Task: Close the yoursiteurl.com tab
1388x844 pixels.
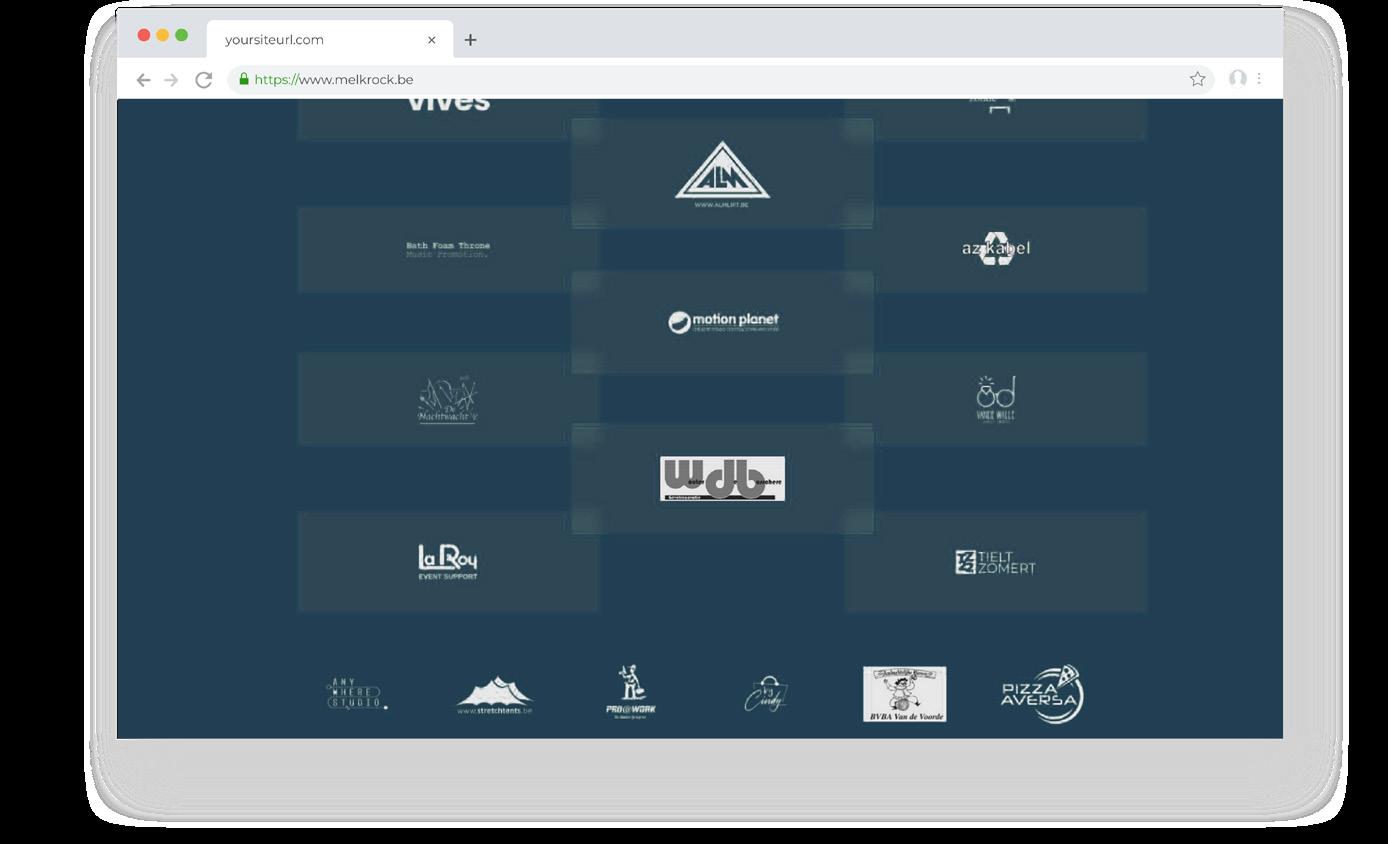Action: pos(432,40)
